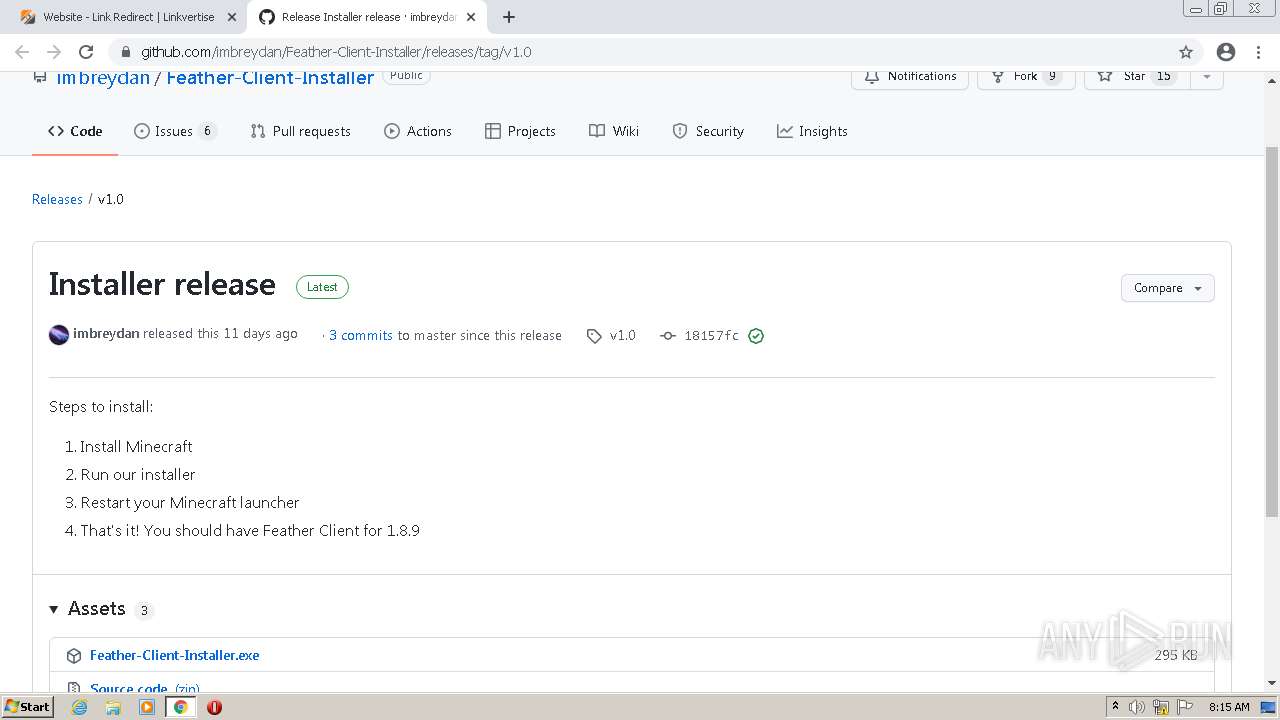Click the green commit status checkmark
This screenshot has width=1280, height=720.
756,336
